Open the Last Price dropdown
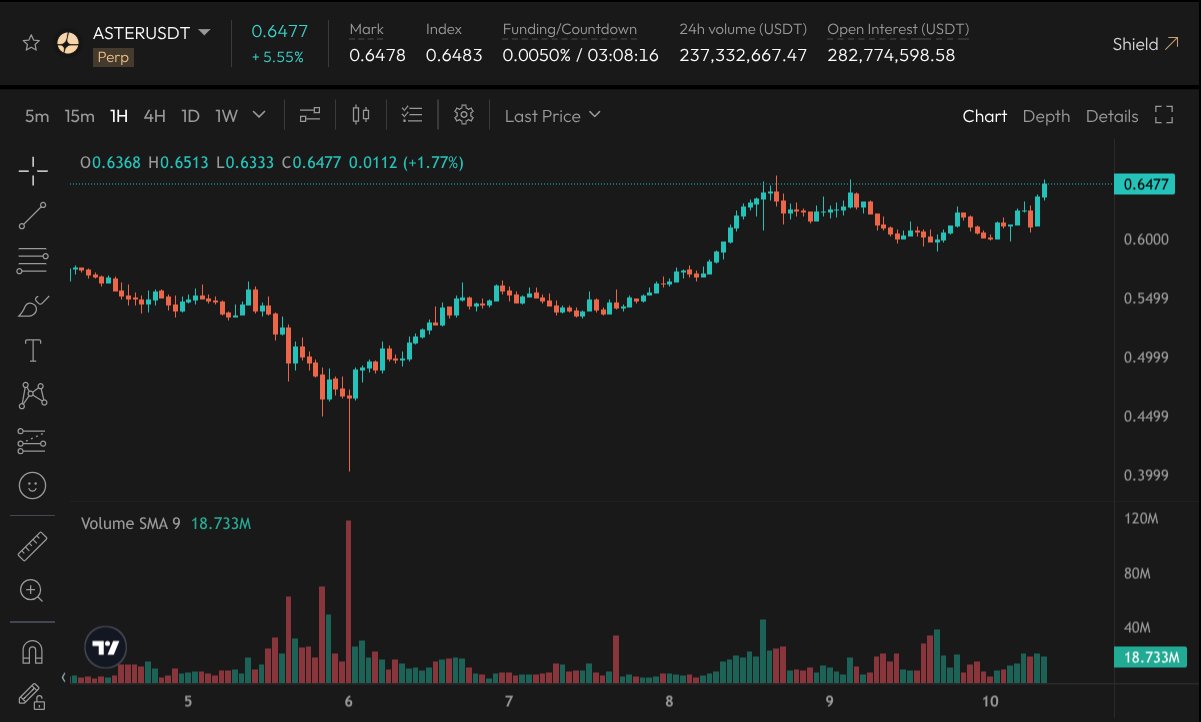 [x=552, y=116]
